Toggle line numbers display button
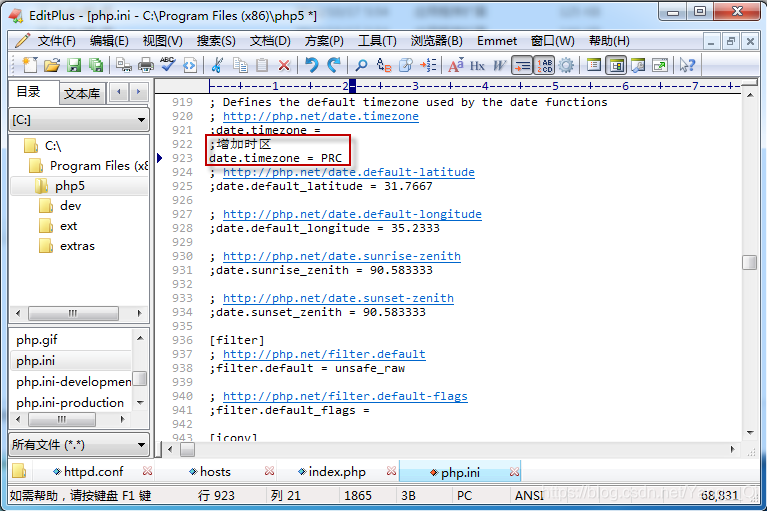This screenshot has height=511, width=767. pyautogui.click(x=544, y=65)
